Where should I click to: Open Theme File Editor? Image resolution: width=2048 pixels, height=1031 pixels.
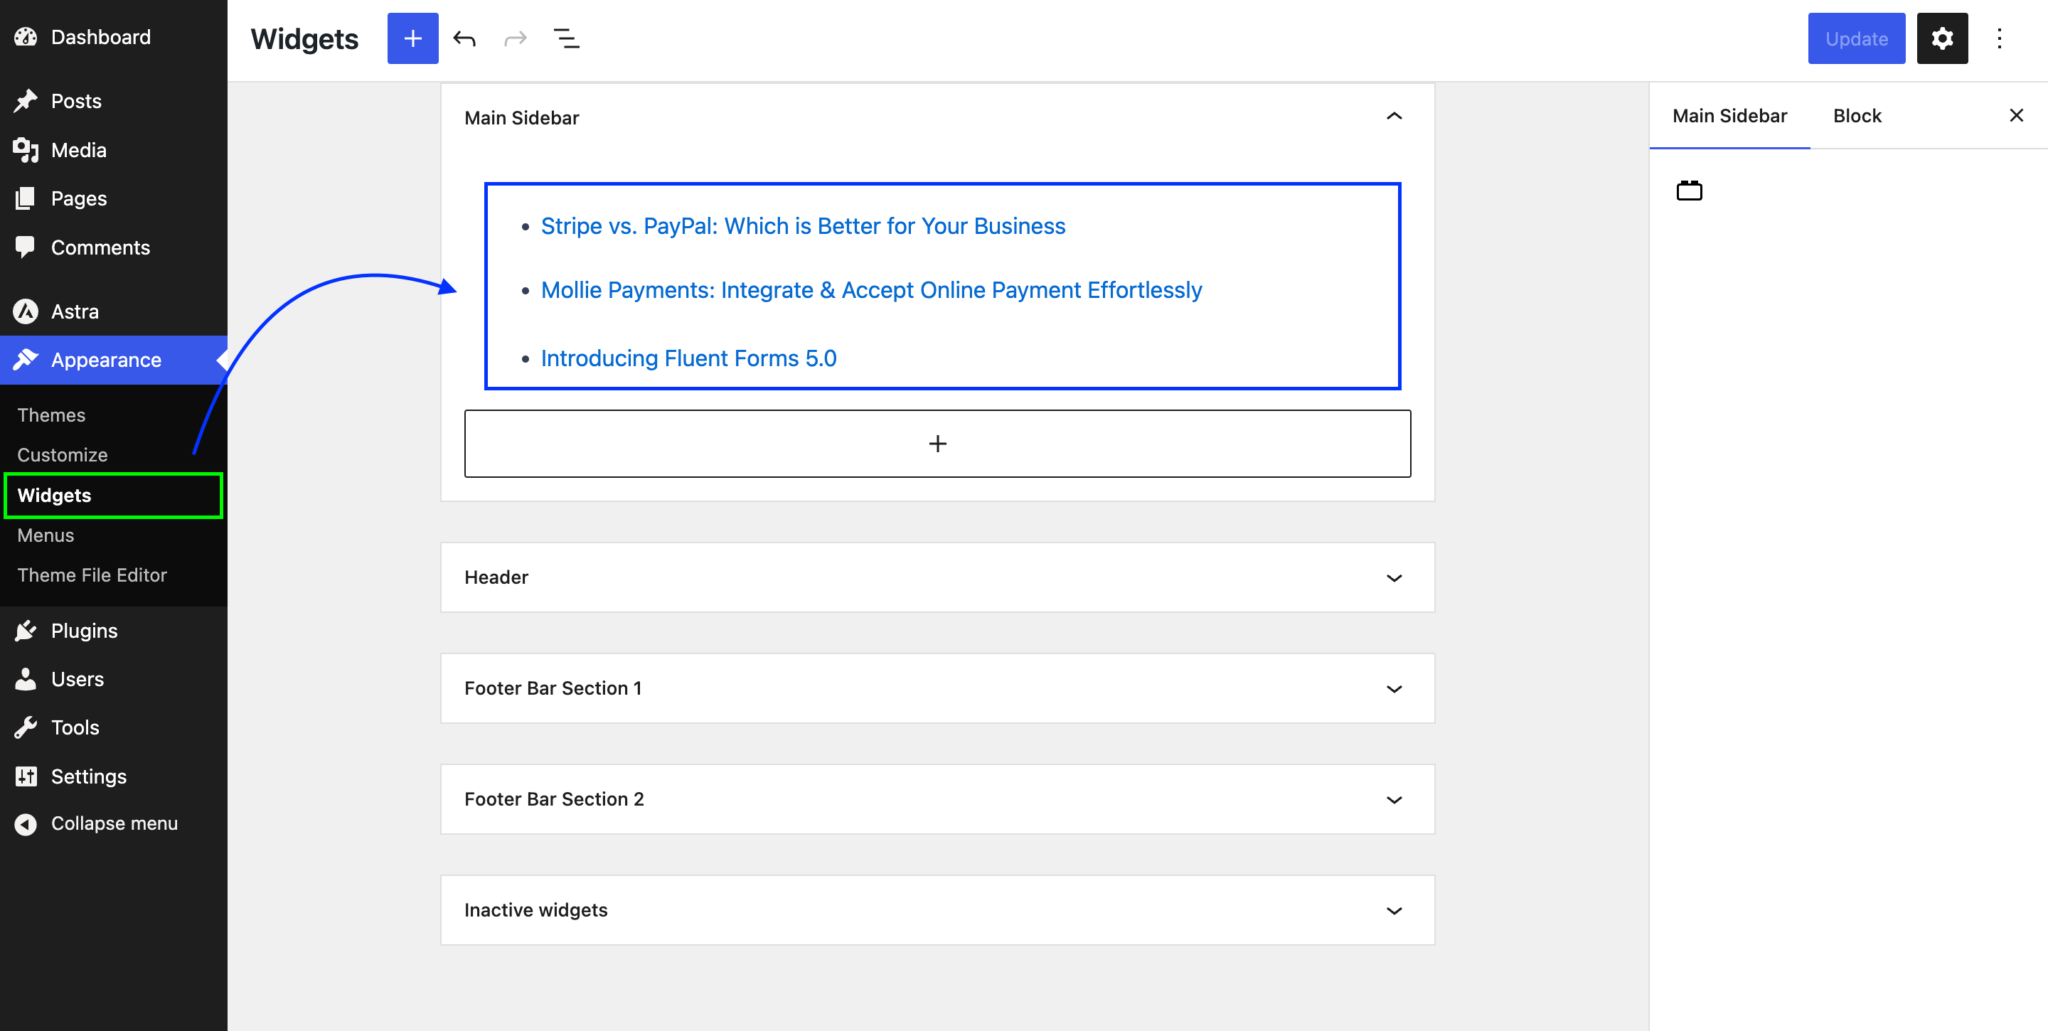(x=92, y=576)
